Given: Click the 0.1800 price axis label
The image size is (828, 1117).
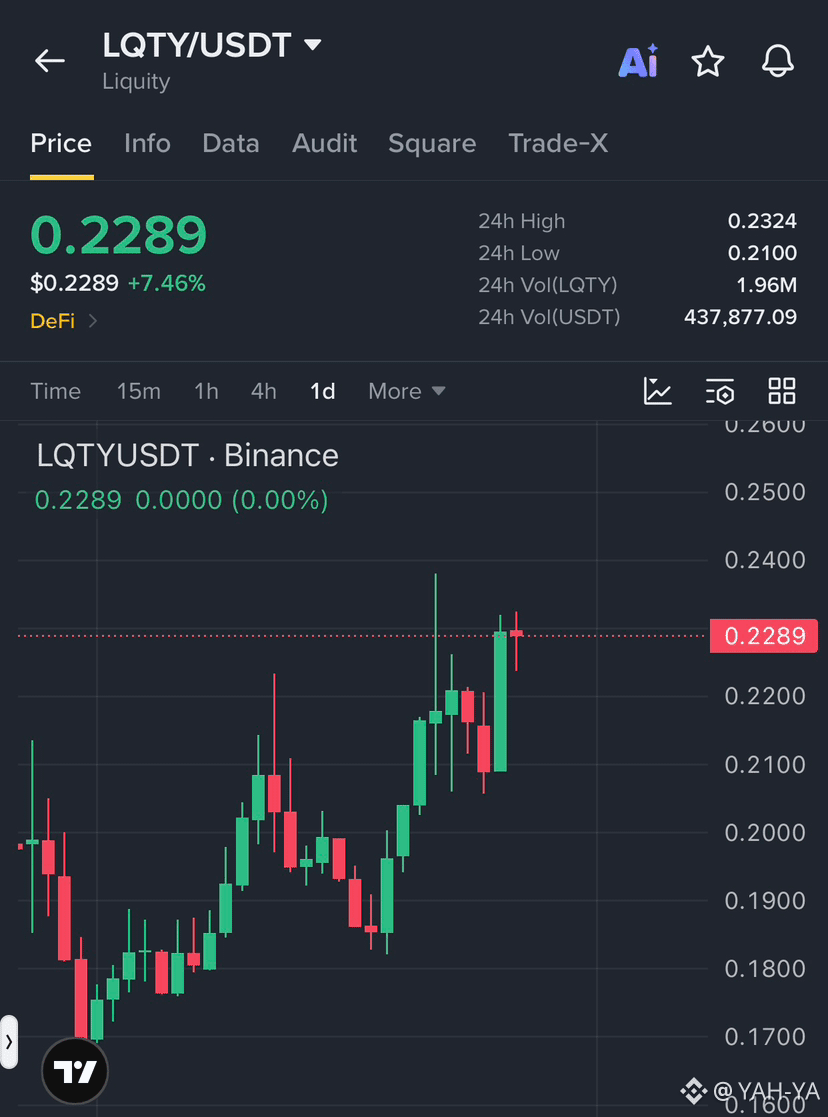Looking at the screenshot, I should click(765, 968).
